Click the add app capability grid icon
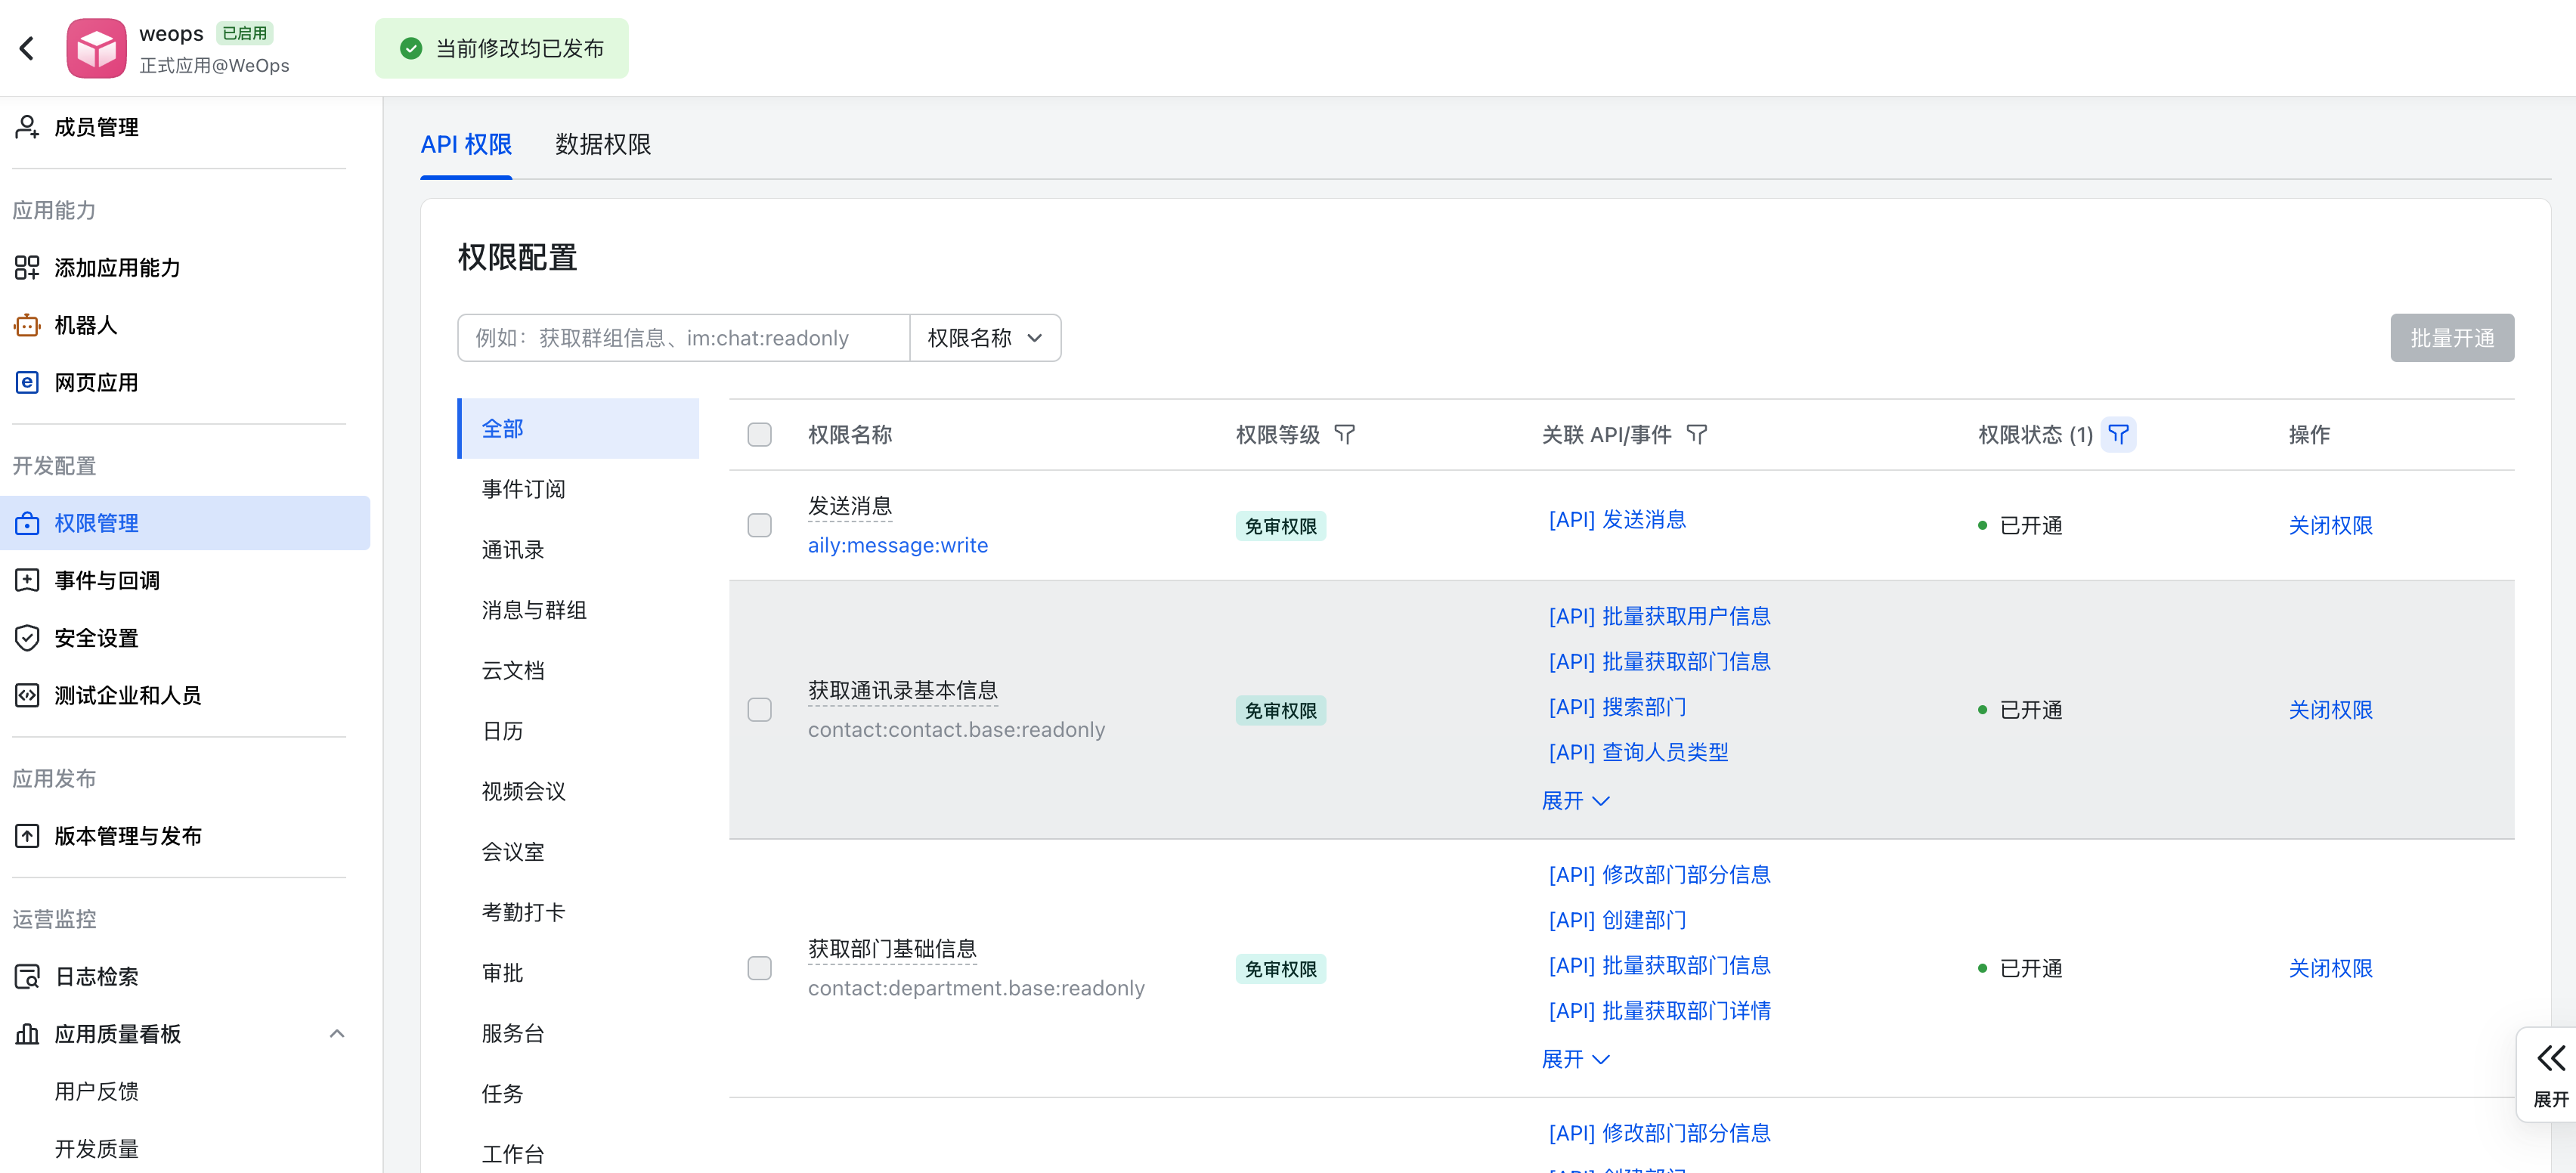The height and width of the screenshot is (1173, 2576). [27, 268]
